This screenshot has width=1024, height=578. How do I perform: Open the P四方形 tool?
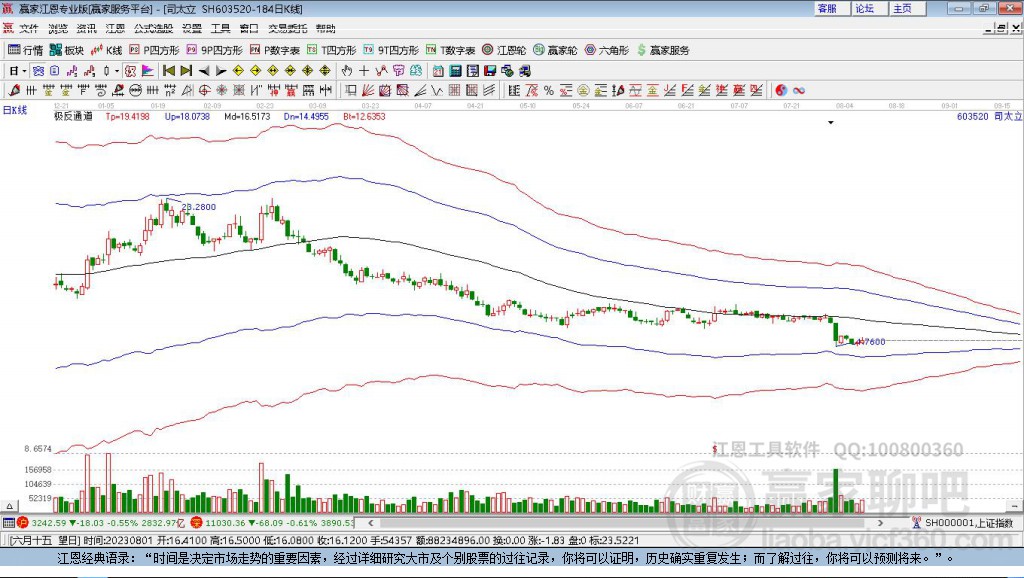click(x=154, y=50)
